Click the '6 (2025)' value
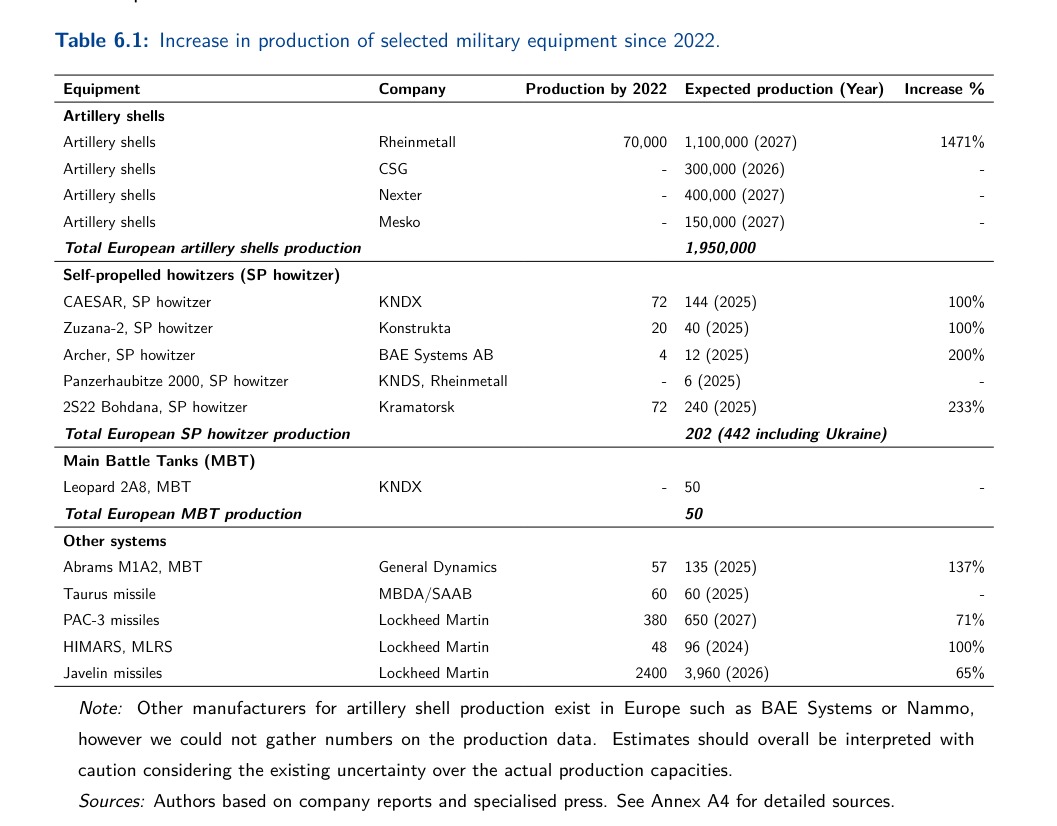The width and height of the screenshot is (1057, 826). (x=713, y=381)
